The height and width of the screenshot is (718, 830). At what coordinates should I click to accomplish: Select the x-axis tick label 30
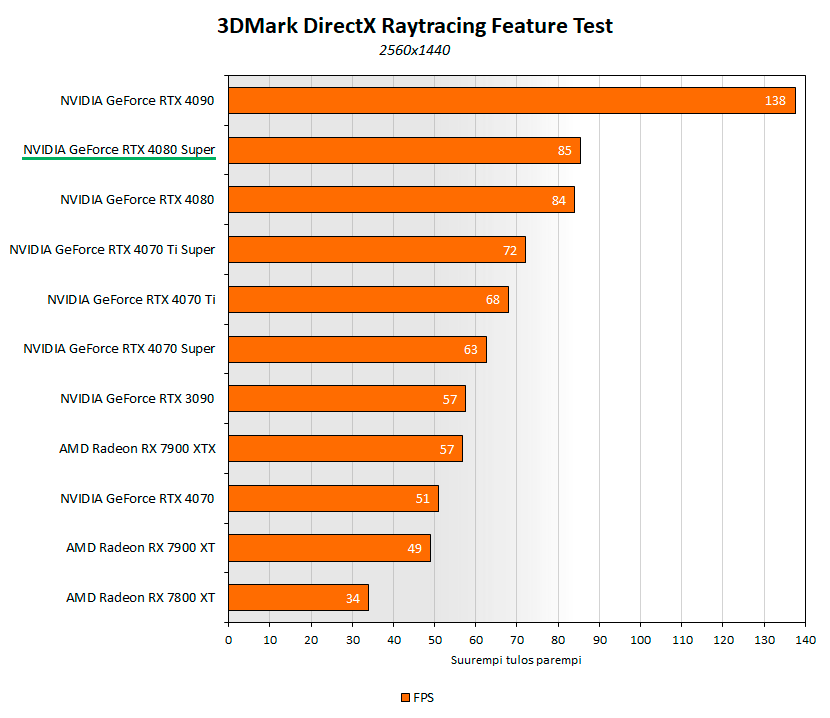click(x=353, y=640)
